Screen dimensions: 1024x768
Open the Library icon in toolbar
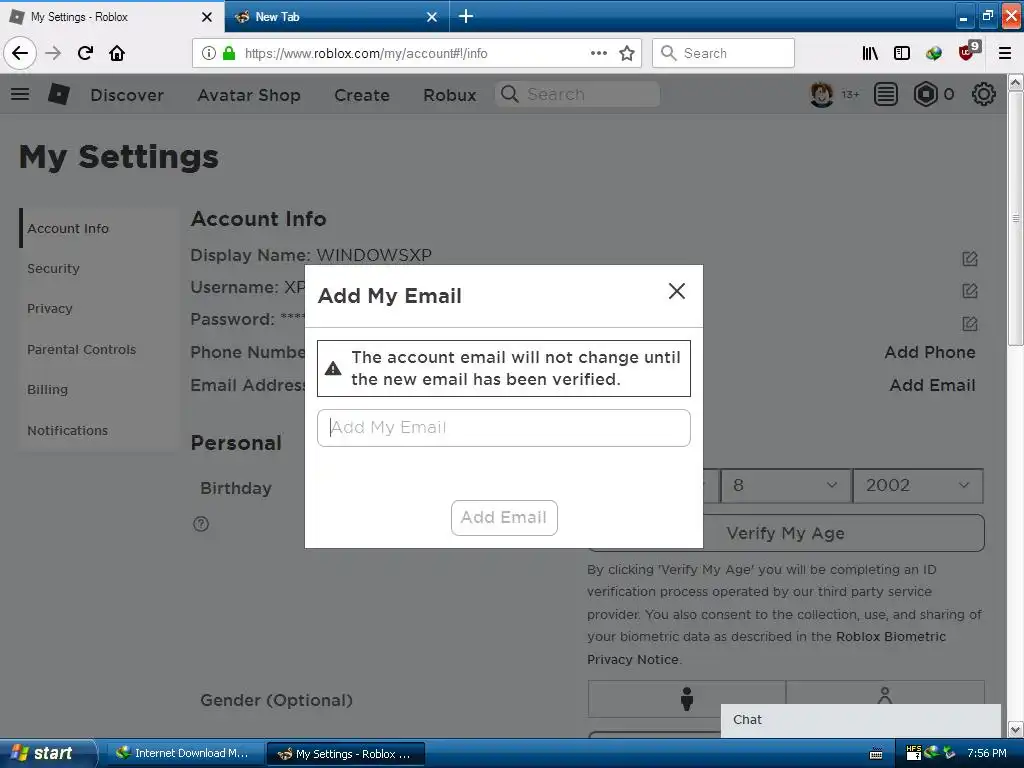[870, 53]
